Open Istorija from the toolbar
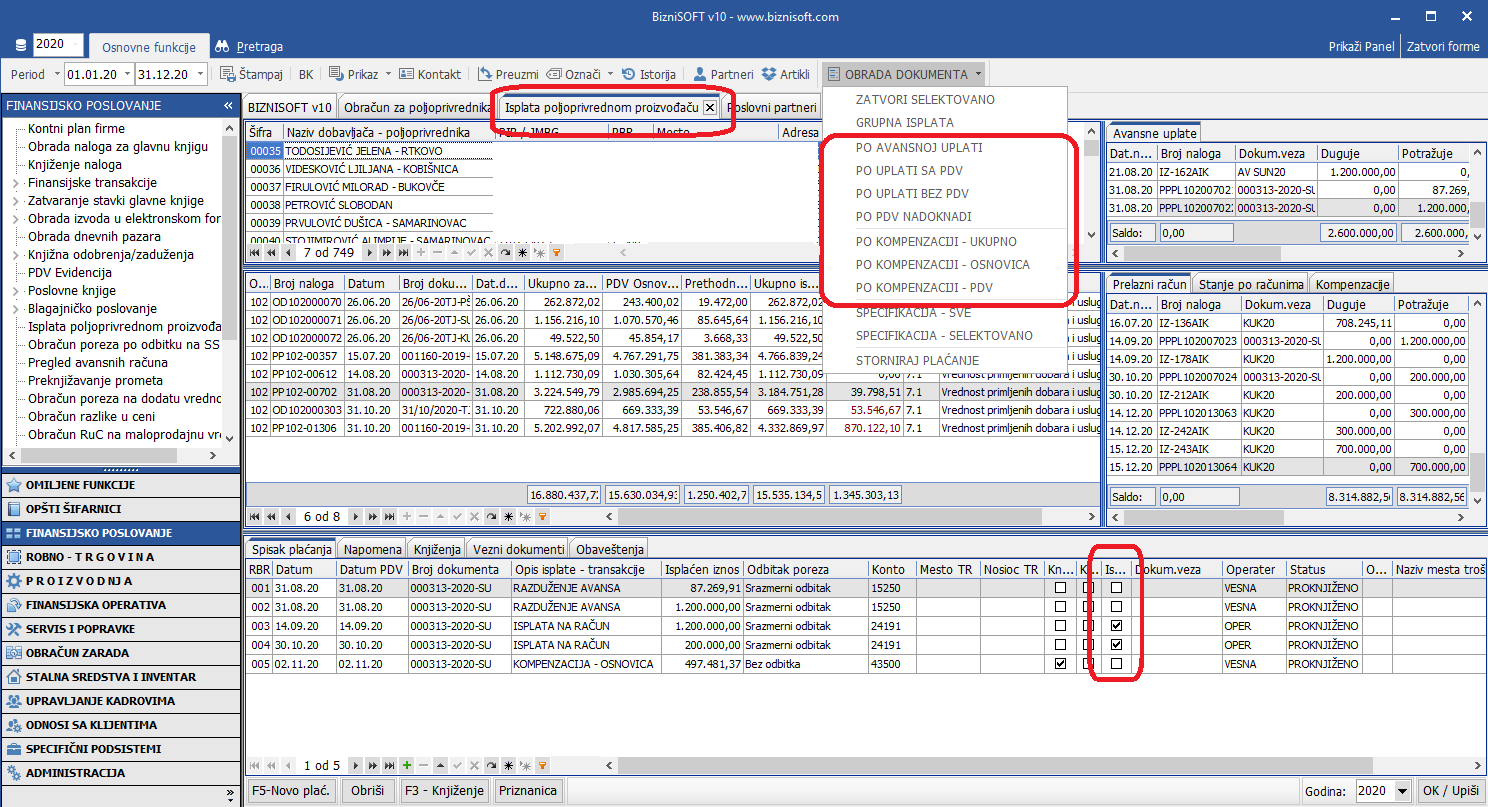The width and height of the screenshot is (1488, 807). [629, 74]
